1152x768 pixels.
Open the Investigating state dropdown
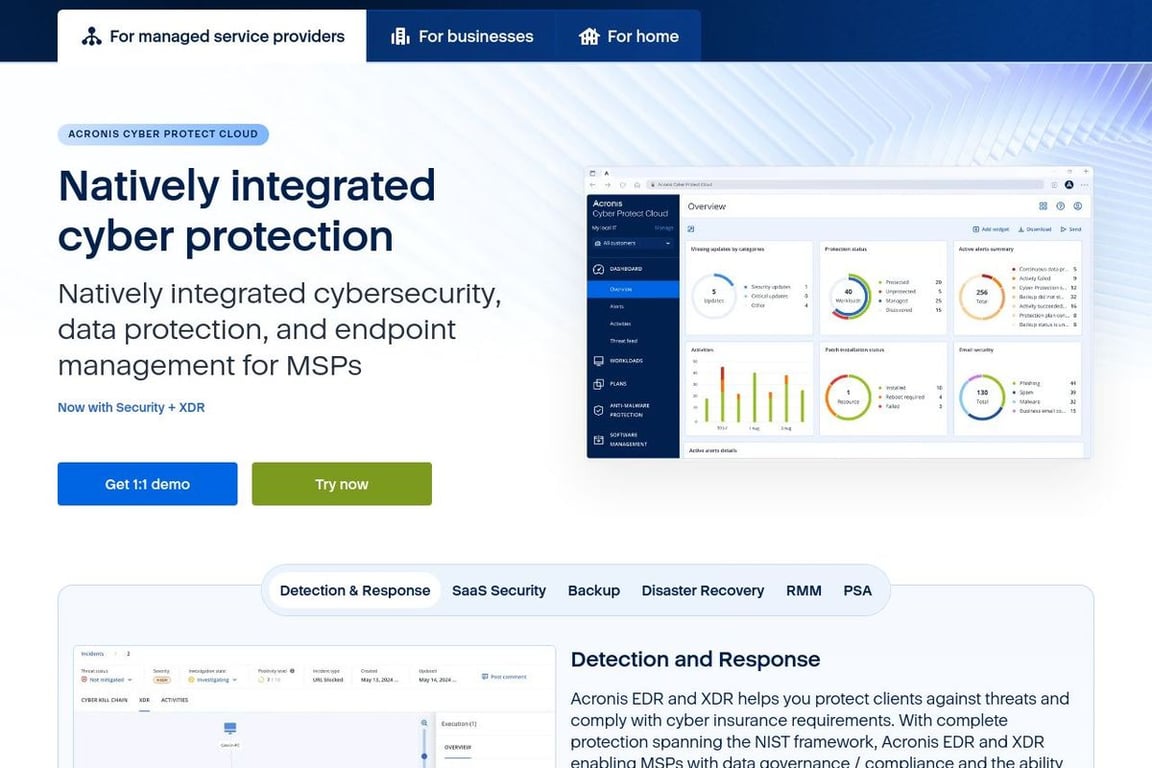(x=213, y=680)
